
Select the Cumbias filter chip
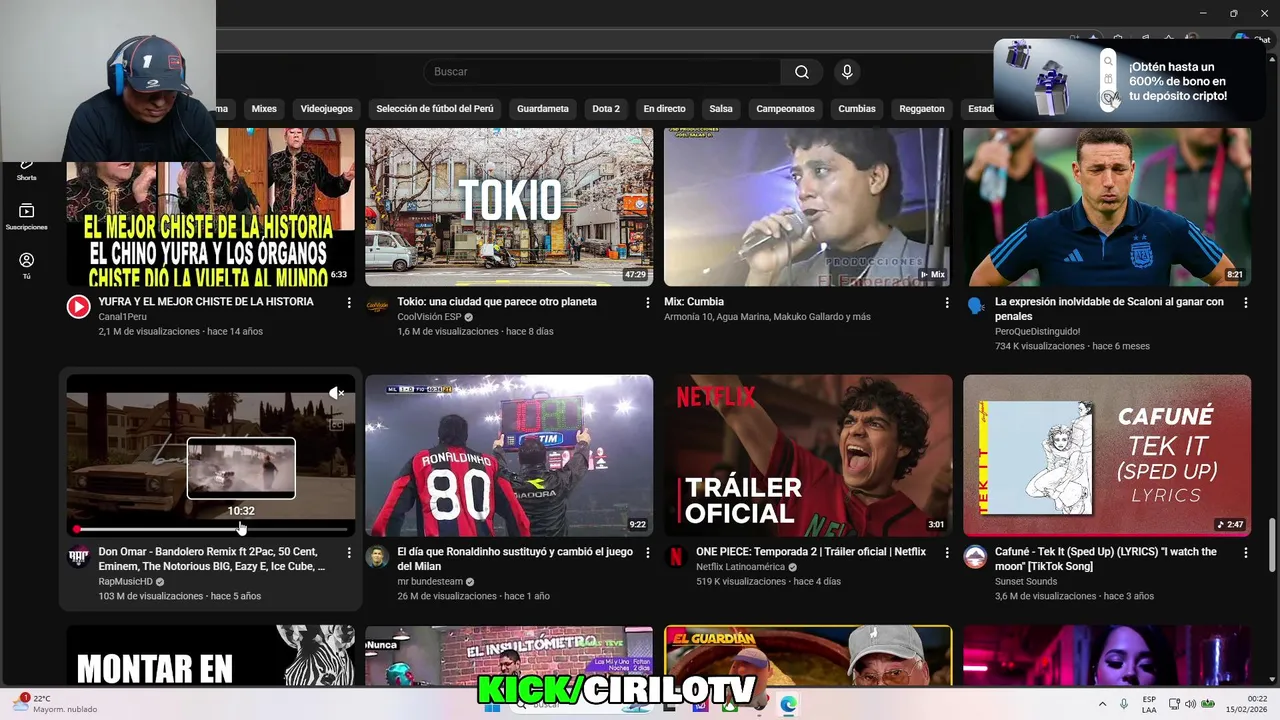coord(857,109)
